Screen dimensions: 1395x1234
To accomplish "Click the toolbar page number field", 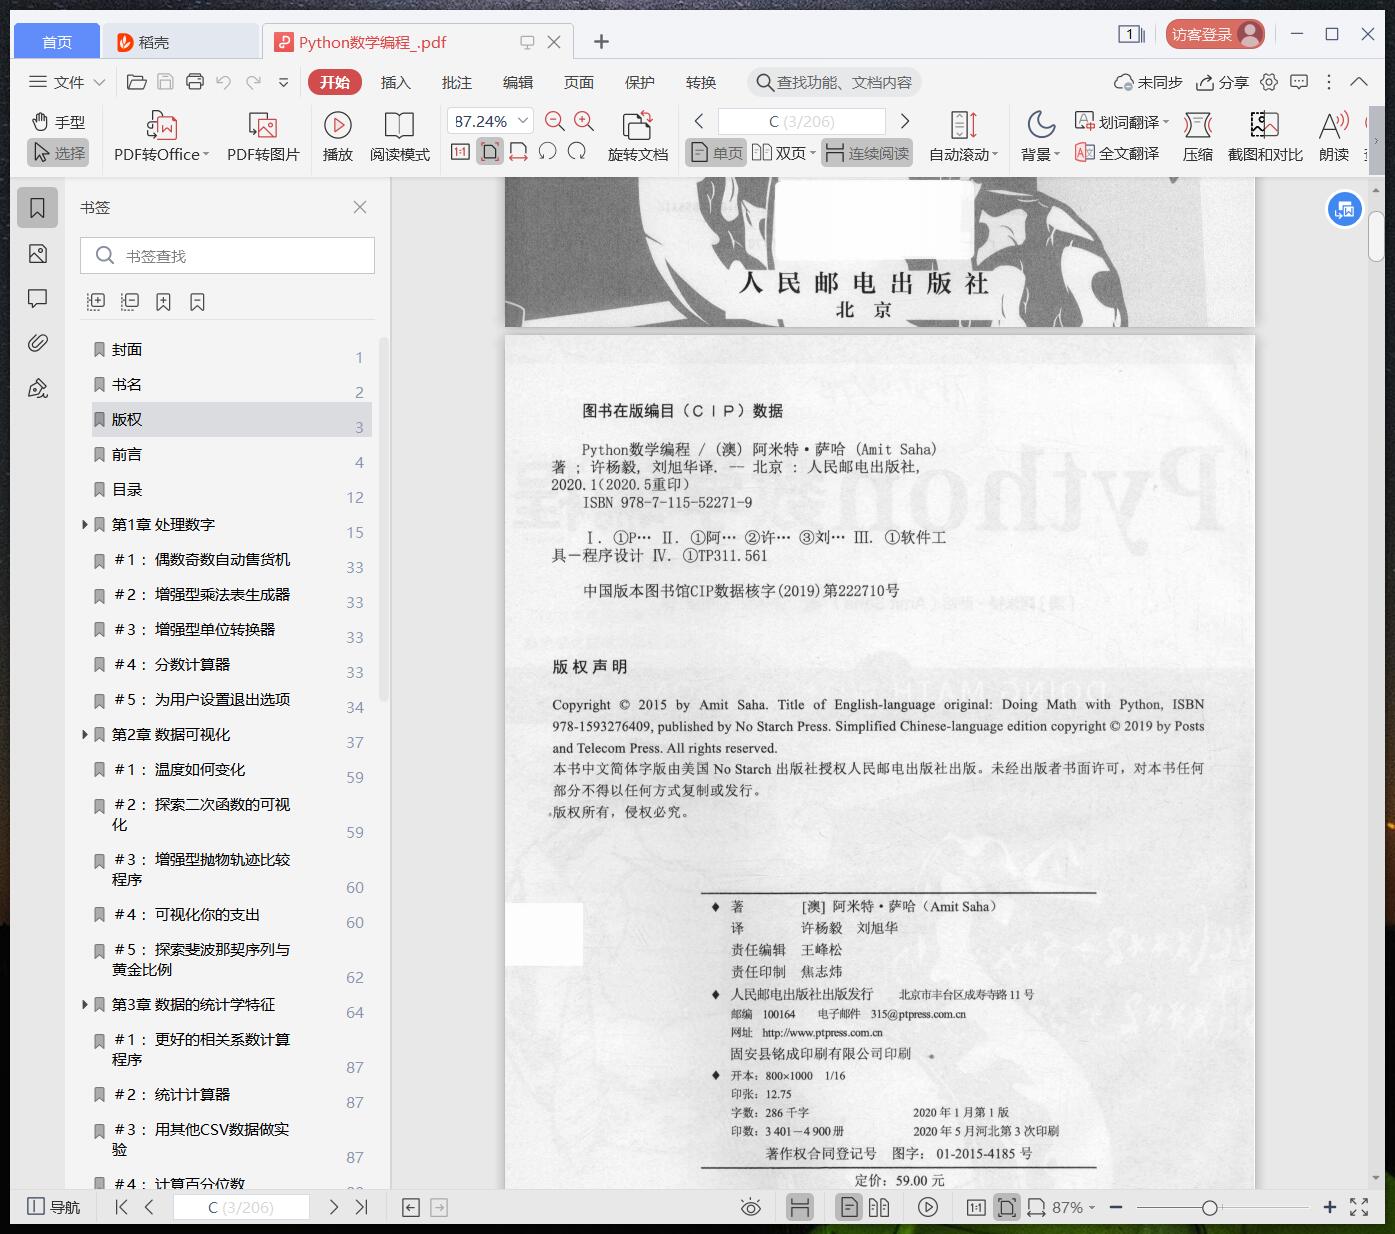I will coord(801,121).
